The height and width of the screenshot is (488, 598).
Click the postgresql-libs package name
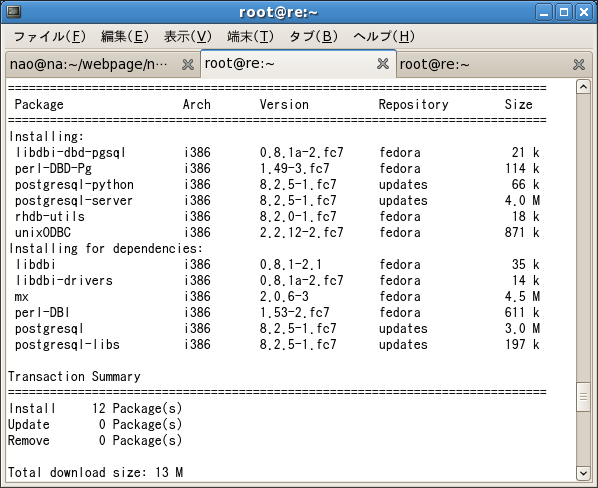point(67,345)
